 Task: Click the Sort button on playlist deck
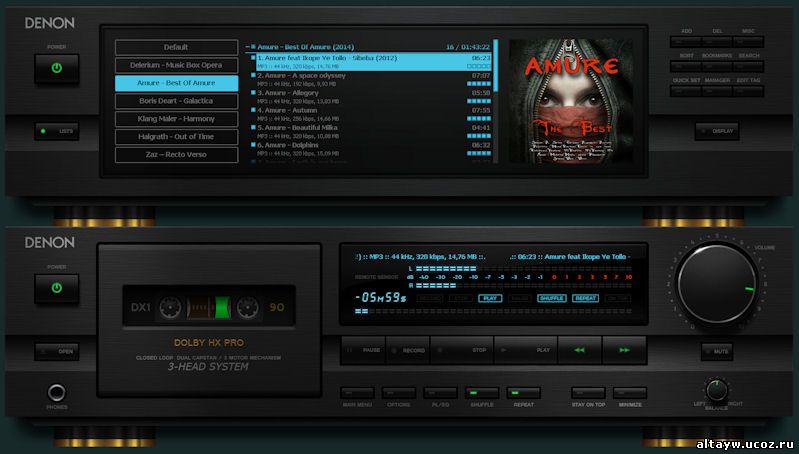pos(686,66)
